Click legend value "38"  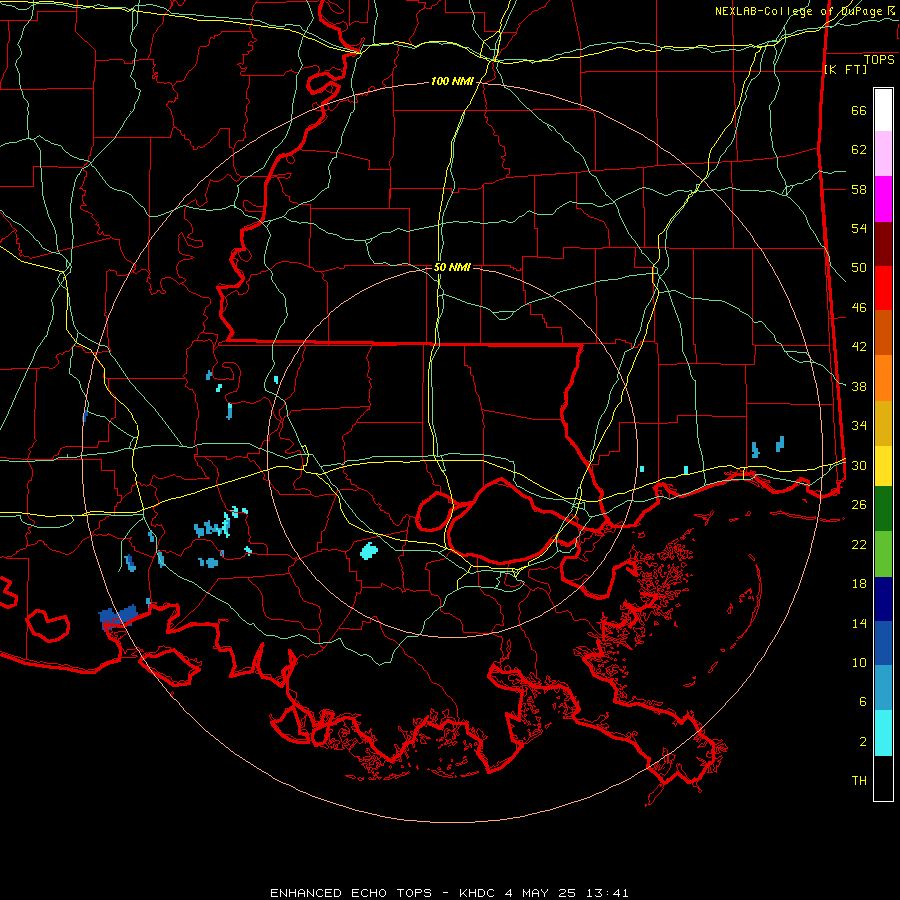pos(859,386)
